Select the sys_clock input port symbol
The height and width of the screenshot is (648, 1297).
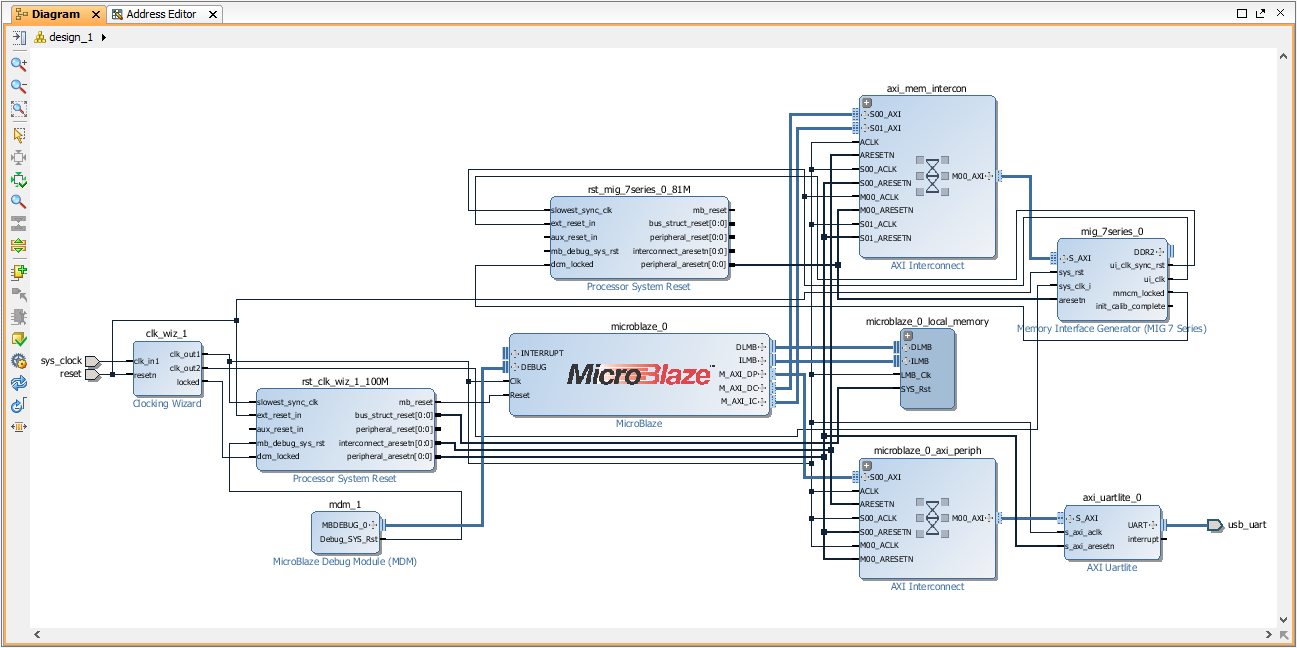pos(93,361)
